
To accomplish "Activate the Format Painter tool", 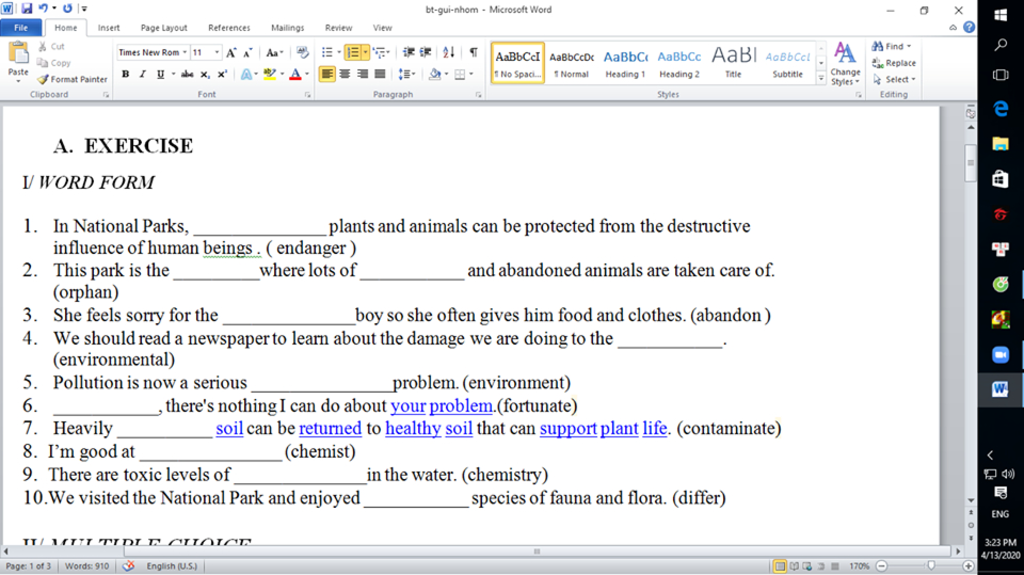I will pos(72,79).
